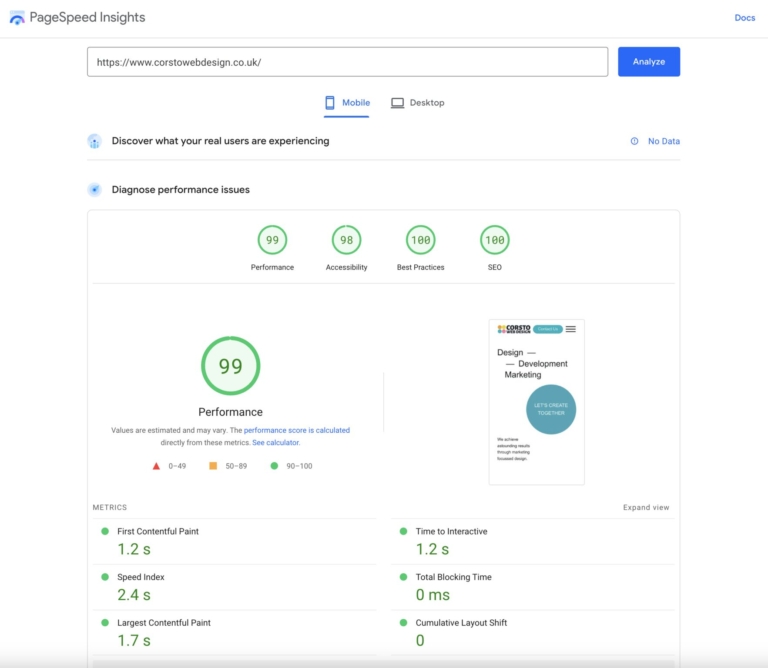This screenshot has width=768, height=668.
Task: Click the mobile phone icon
Action: 330,103
